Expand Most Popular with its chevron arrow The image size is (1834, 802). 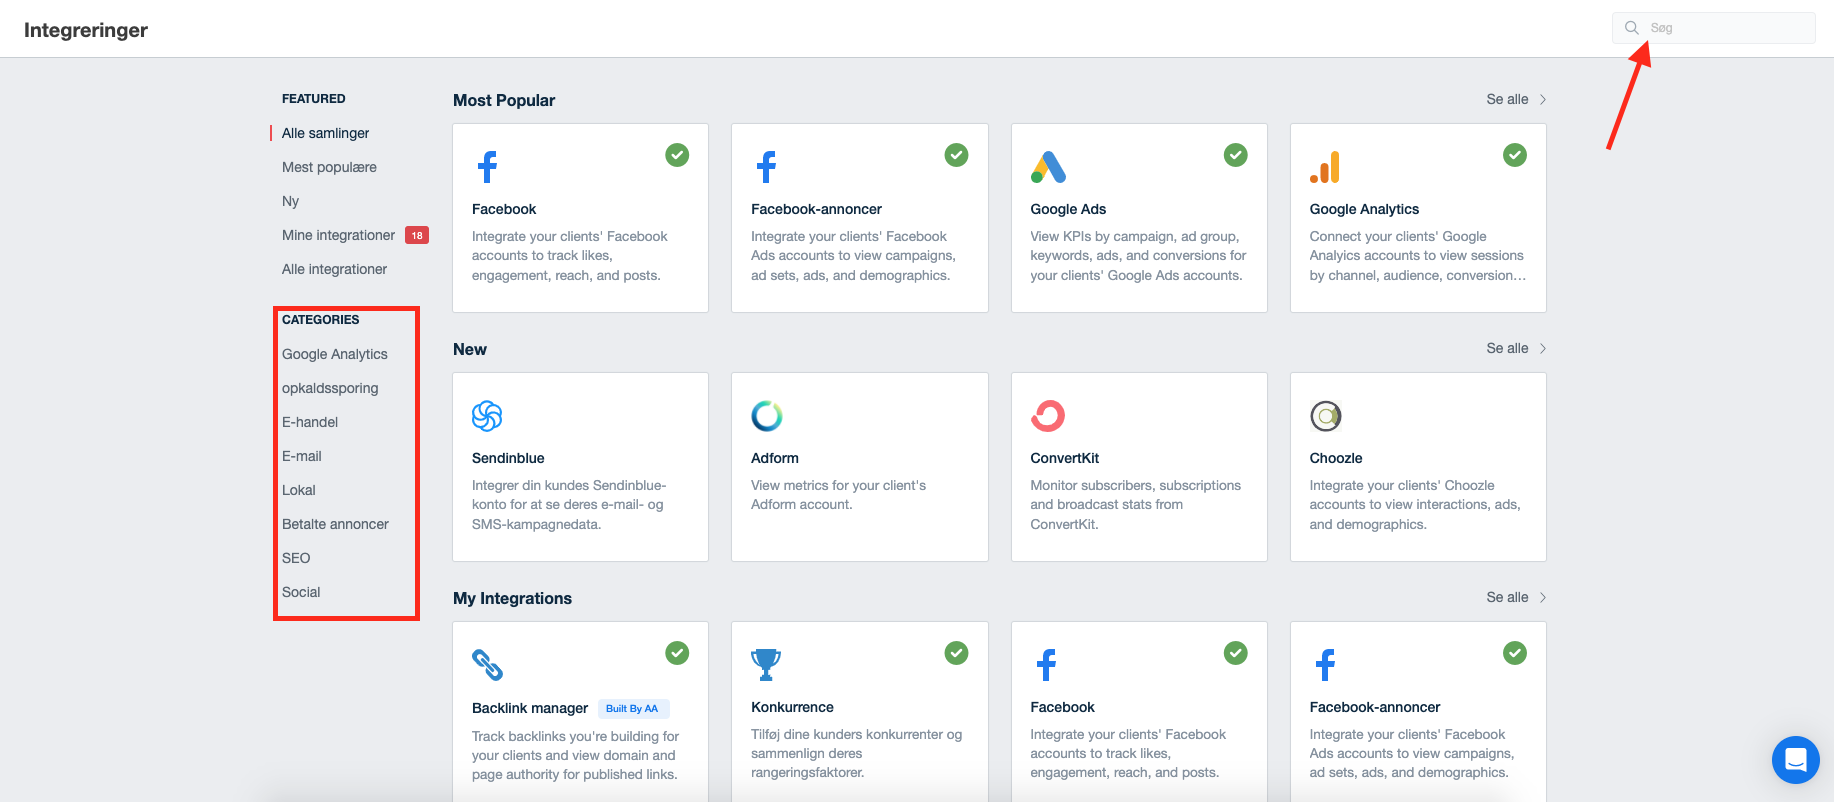coord(1543,99)
